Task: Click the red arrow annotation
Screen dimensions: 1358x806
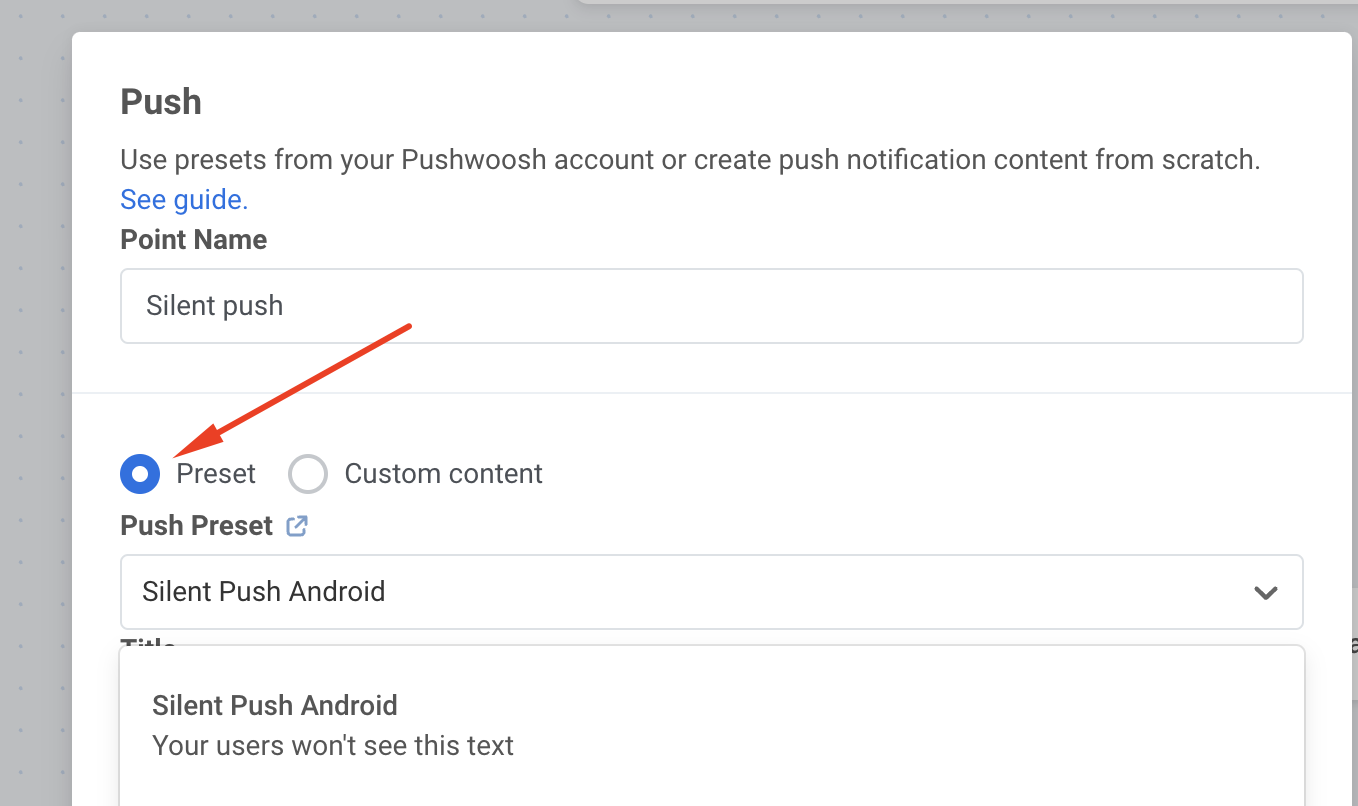Action: [x=300, y=382]
